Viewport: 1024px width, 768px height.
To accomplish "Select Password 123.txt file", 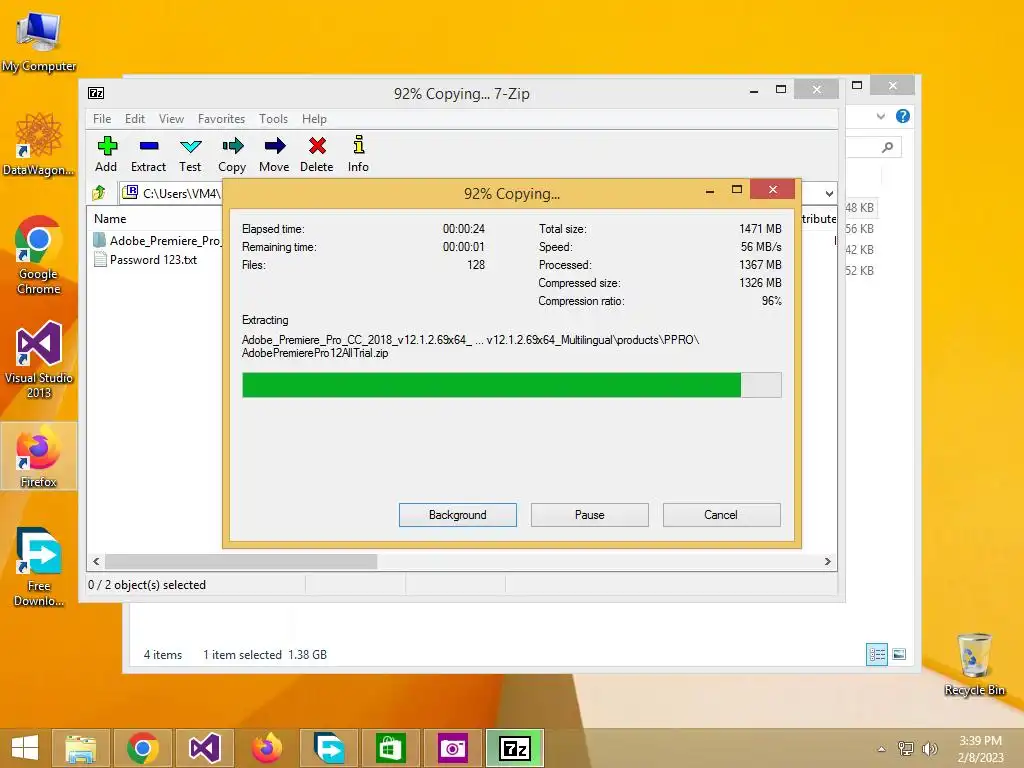I will click(x=146, y=260).
